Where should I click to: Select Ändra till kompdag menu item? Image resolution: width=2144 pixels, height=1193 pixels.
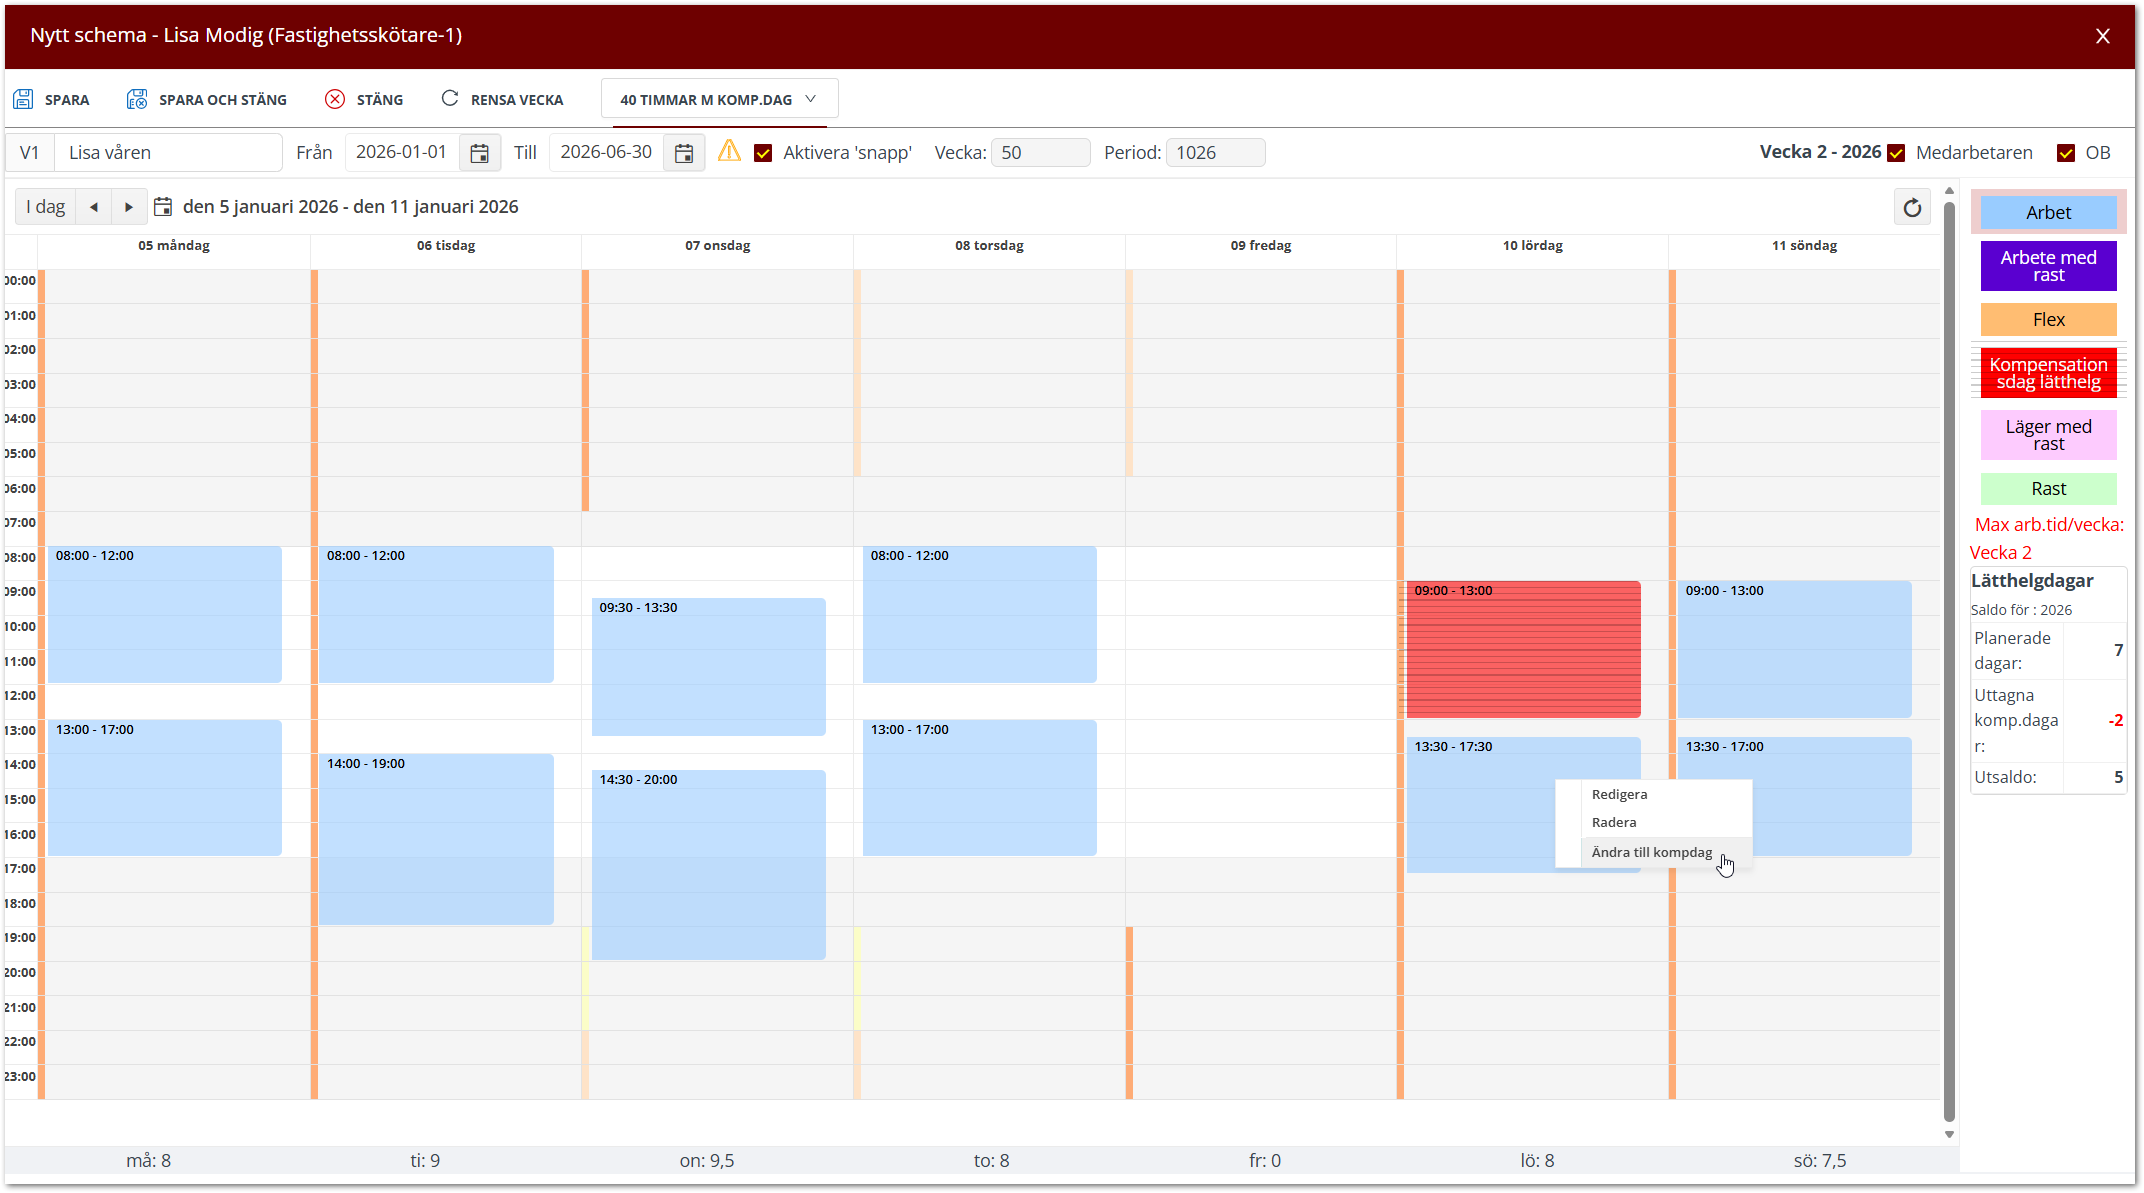(1651, 852)
